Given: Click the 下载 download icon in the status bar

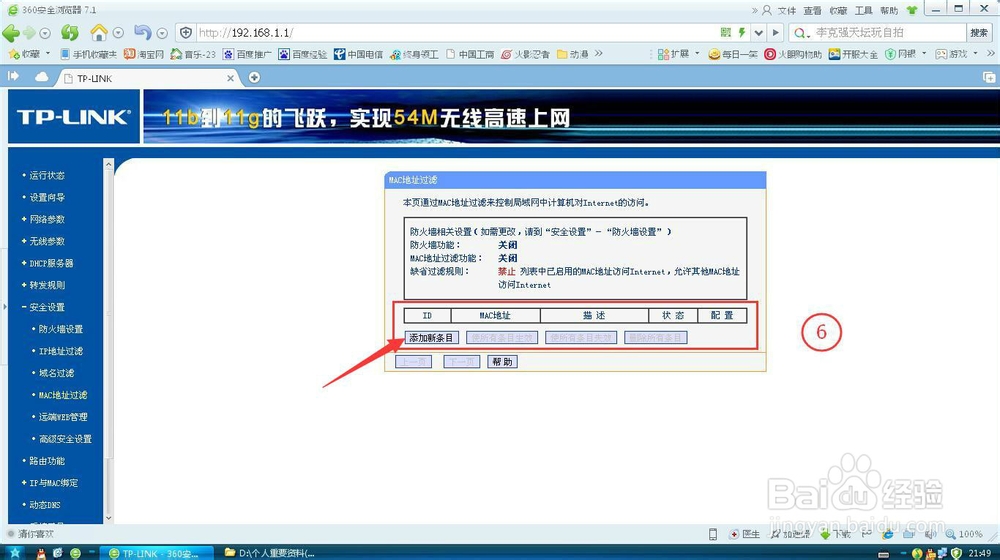Looking at the screenshot, I should [835, 534].
